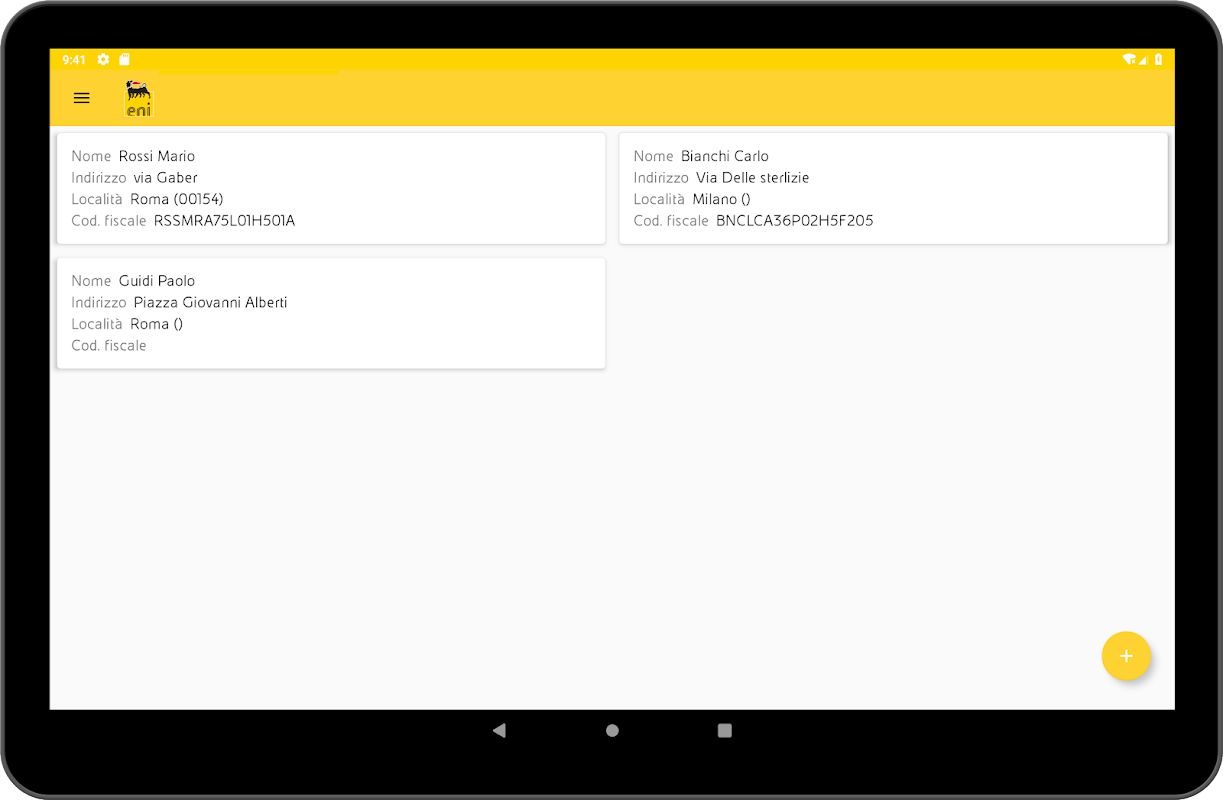Tap the Wi-Fi signal status icon
Viewport: 1223px width, 800px height.
click(1129, 60)
